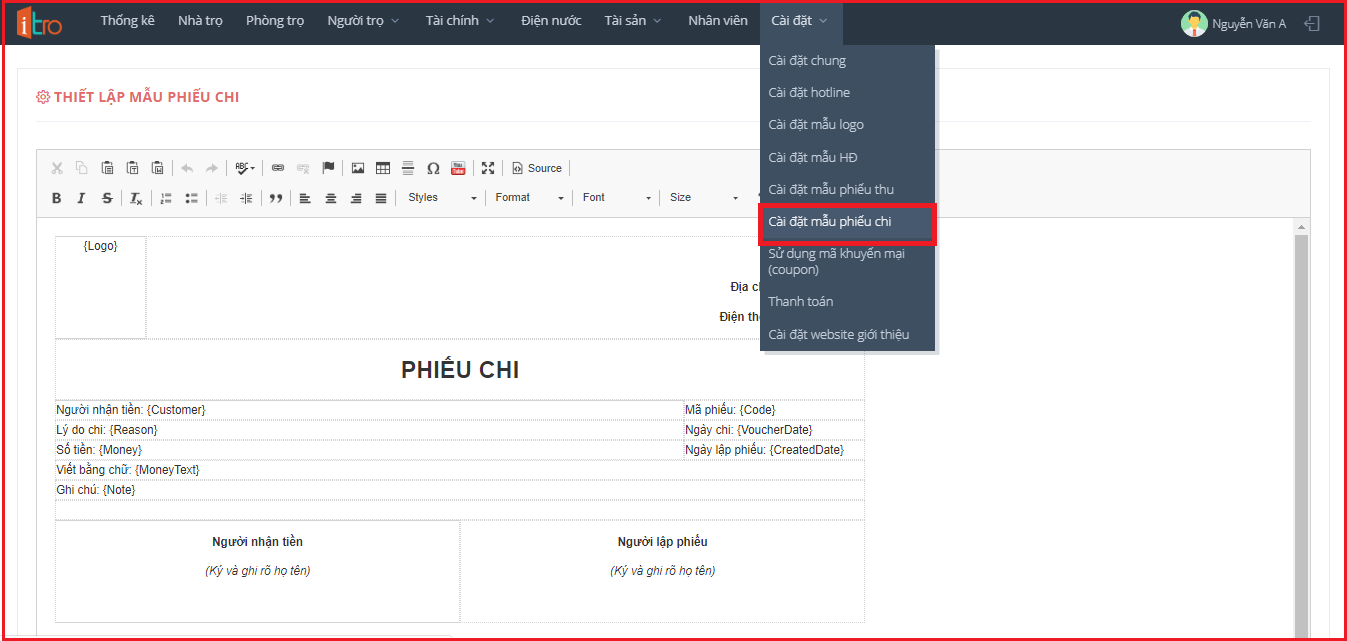Insert an image with the image icon
This screenshot has height=641, width=1347.
[x=357, y=168]
